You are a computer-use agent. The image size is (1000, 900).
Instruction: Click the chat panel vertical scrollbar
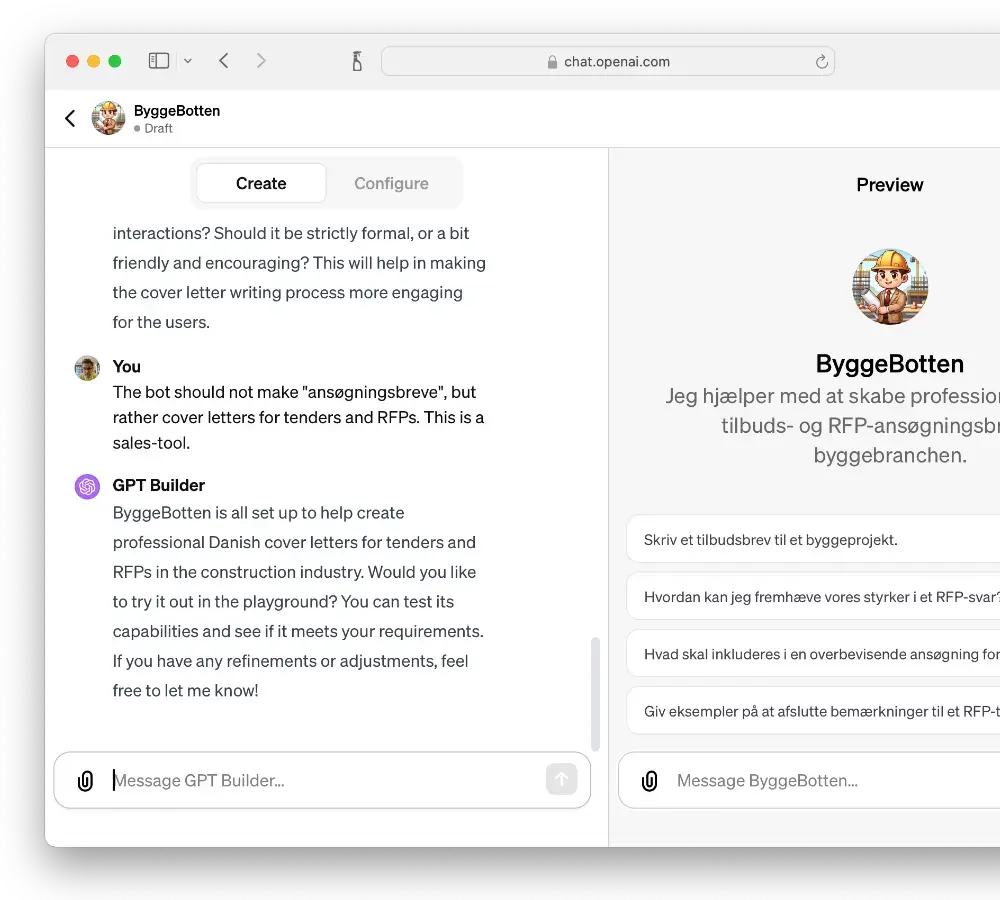[595, 694]
